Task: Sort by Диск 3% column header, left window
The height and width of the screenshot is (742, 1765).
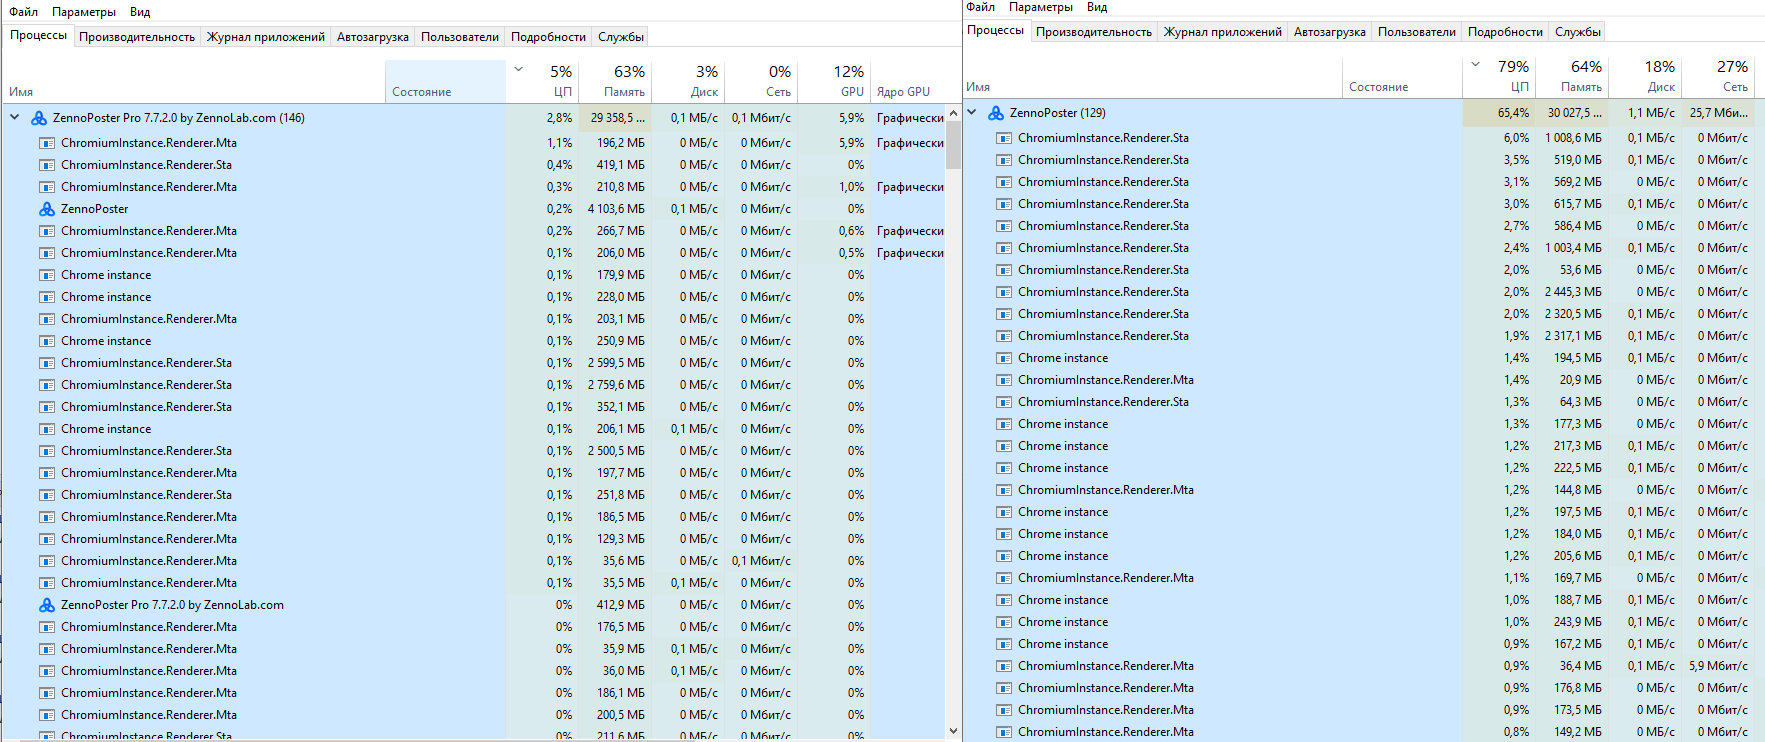Action: pos(687,81)
